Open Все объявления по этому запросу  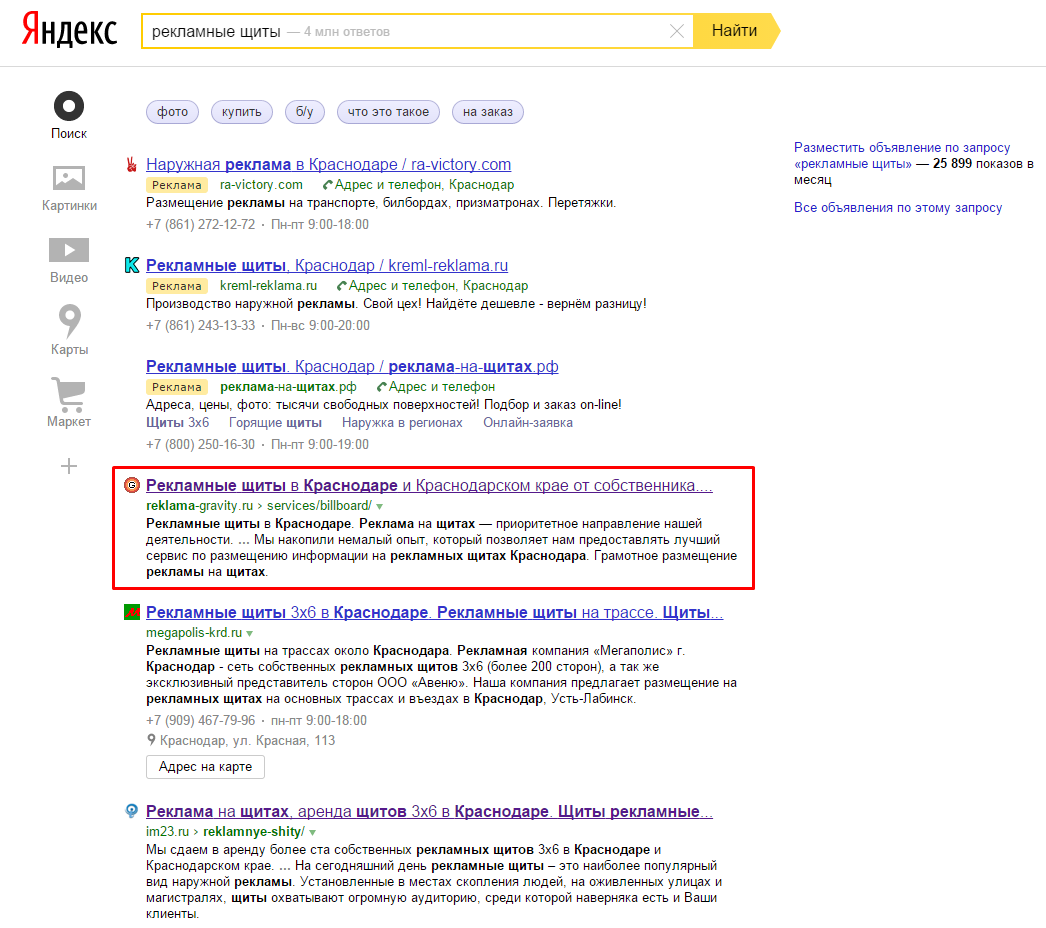[x=898, y=207]
